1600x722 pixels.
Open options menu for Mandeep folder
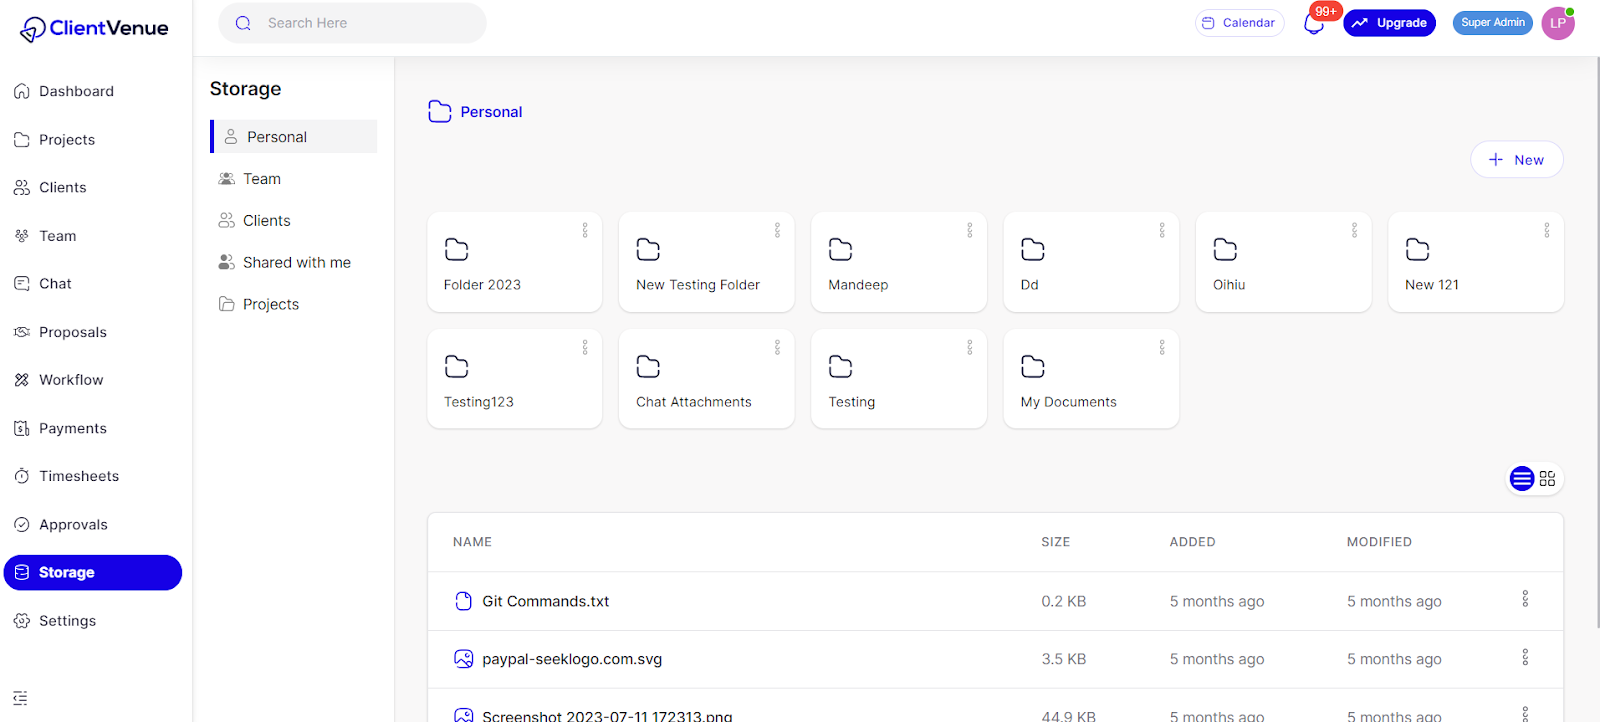[969, 230]
